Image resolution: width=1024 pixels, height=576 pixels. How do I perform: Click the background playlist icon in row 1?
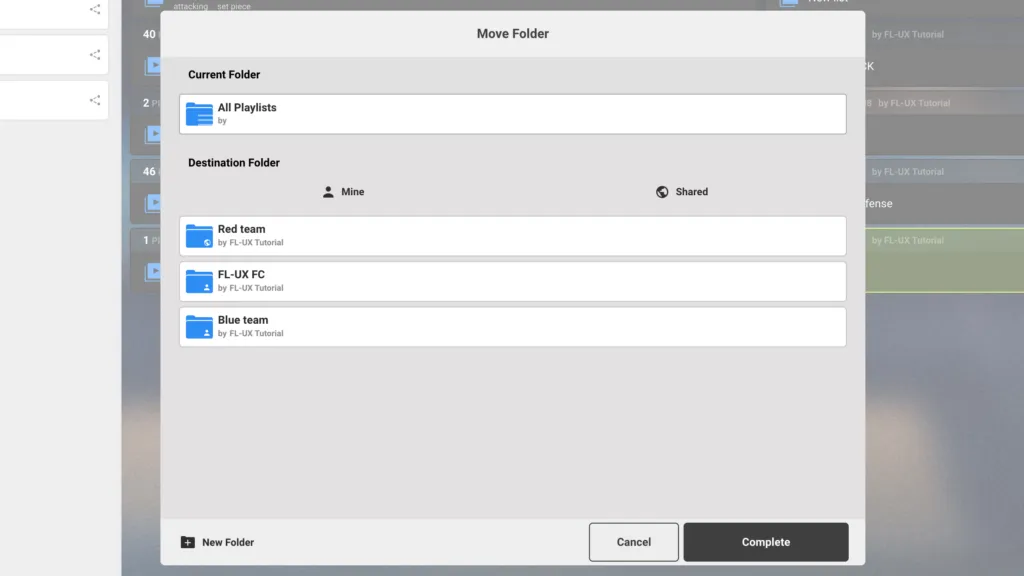click(153, 271)
